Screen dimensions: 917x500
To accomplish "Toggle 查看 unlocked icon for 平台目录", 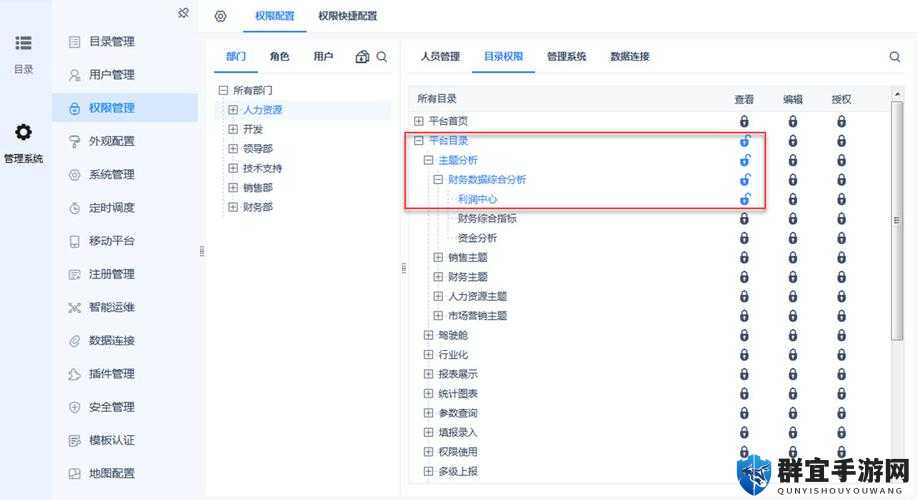I will tap(744, 140).
